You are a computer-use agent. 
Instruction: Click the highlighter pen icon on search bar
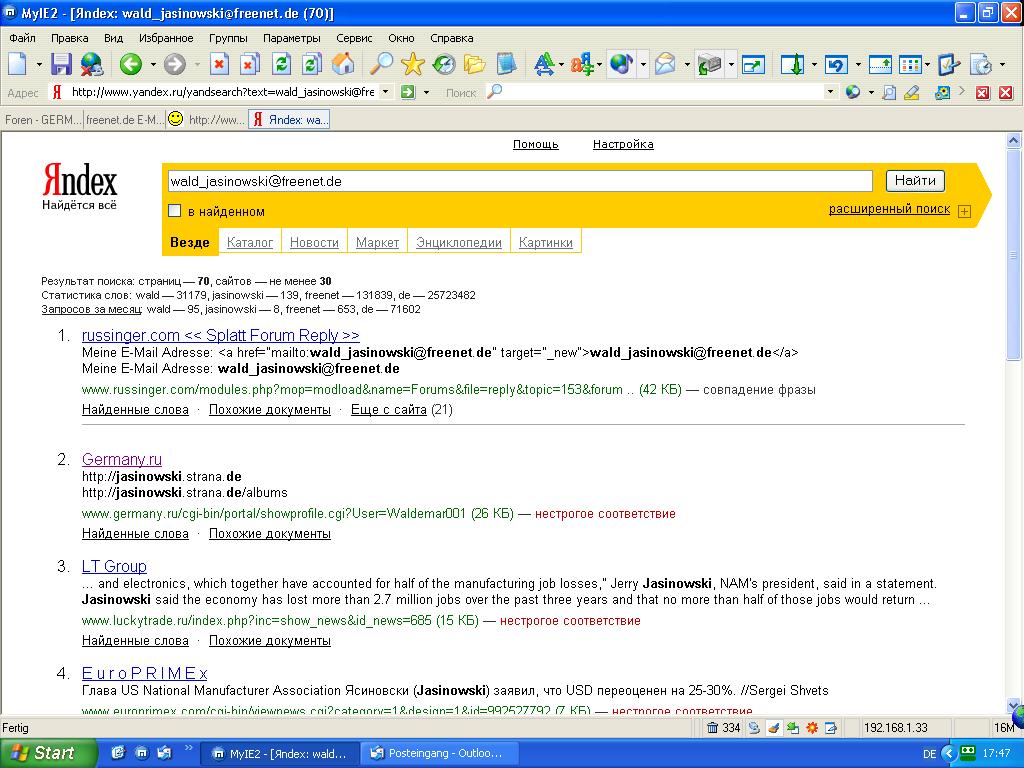click(912, 93)
